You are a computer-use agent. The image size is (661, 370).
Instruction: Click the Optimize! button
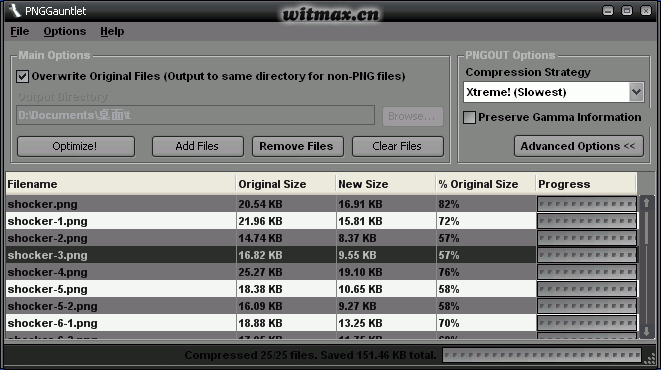tap(76, 146)
